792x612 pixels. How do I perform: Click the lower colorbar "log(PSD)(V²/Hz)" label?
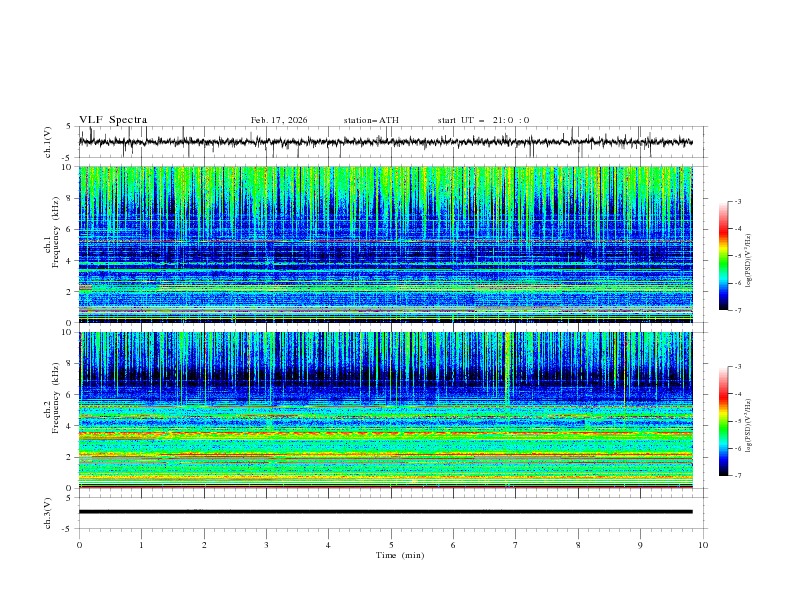[748, 426]
